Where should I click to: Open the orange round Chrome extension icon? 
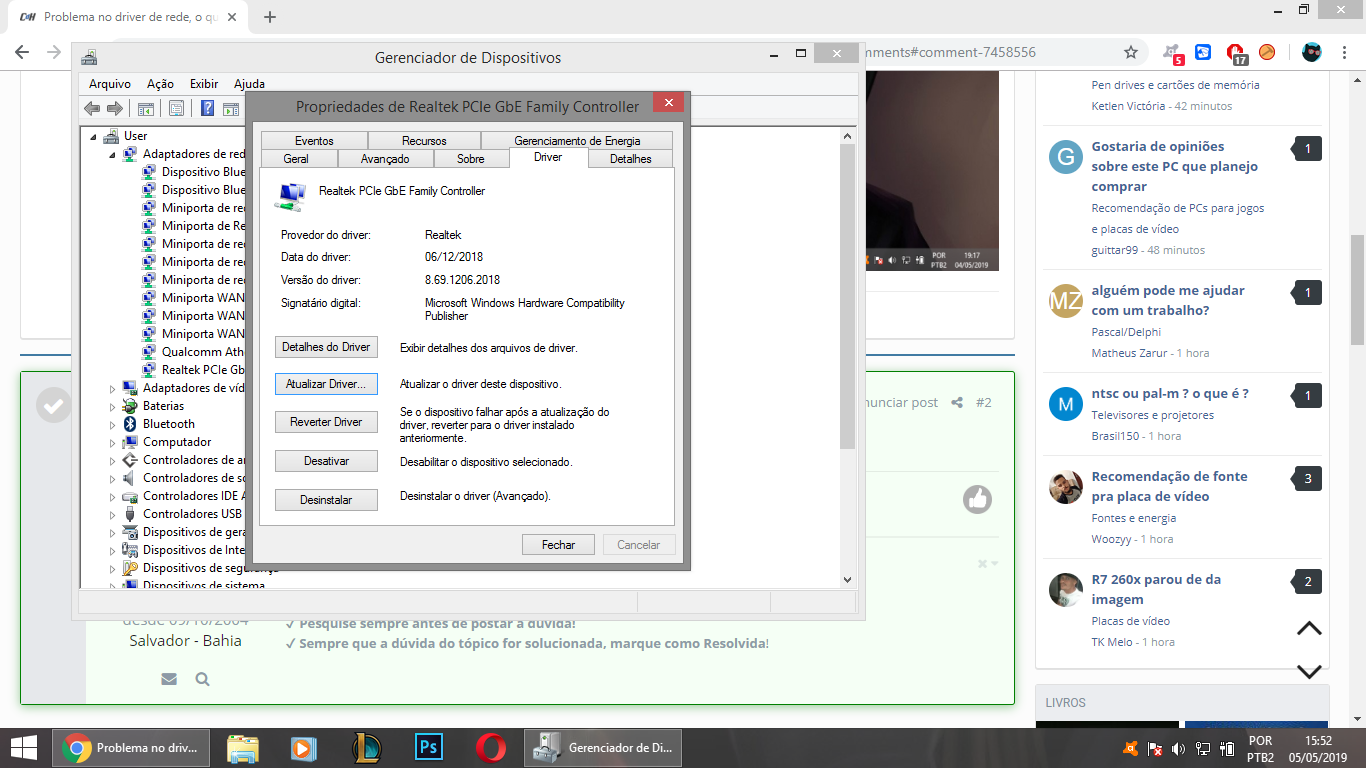(1267, 52)
